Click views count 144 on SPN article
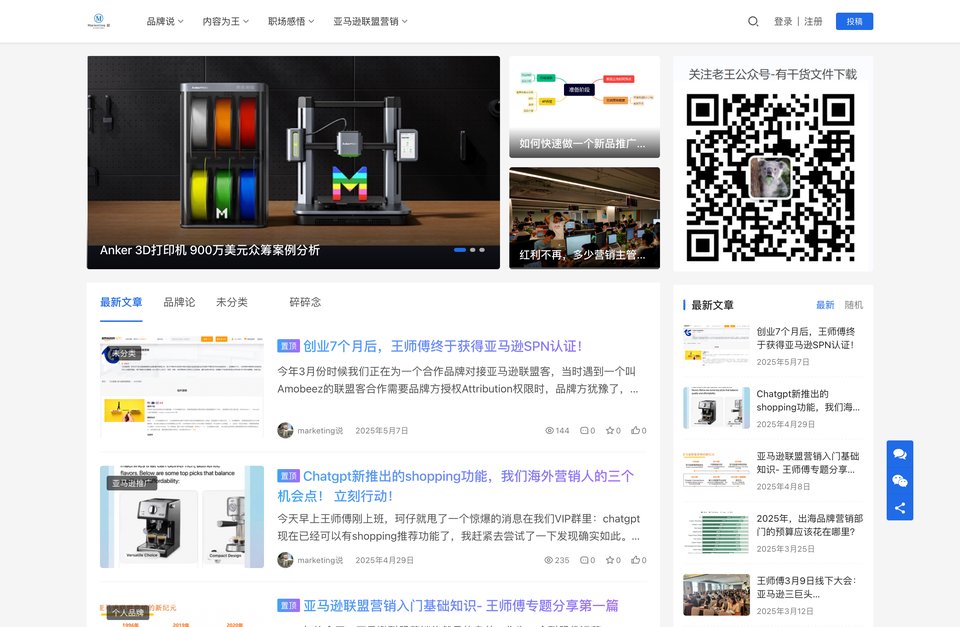The image size is (960, 627). (557, 430)
